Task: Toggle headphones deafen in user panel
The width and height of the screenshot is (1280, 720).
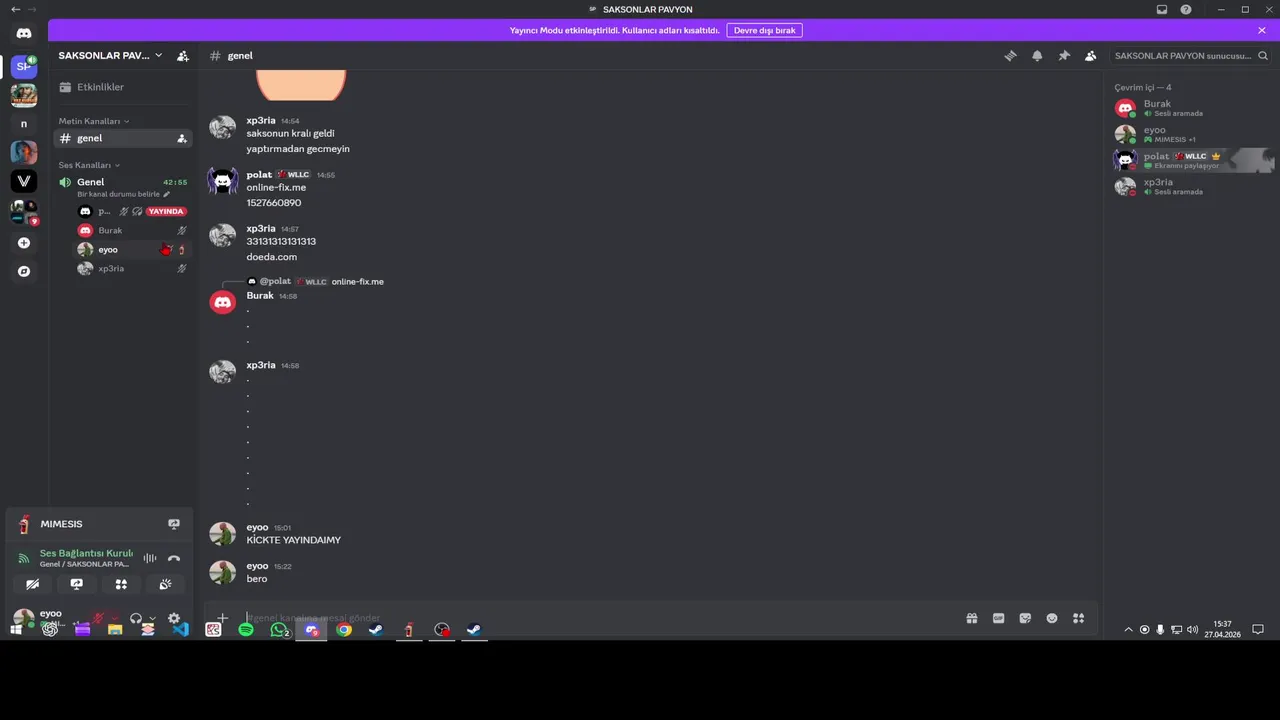Action: coord(136,618)
